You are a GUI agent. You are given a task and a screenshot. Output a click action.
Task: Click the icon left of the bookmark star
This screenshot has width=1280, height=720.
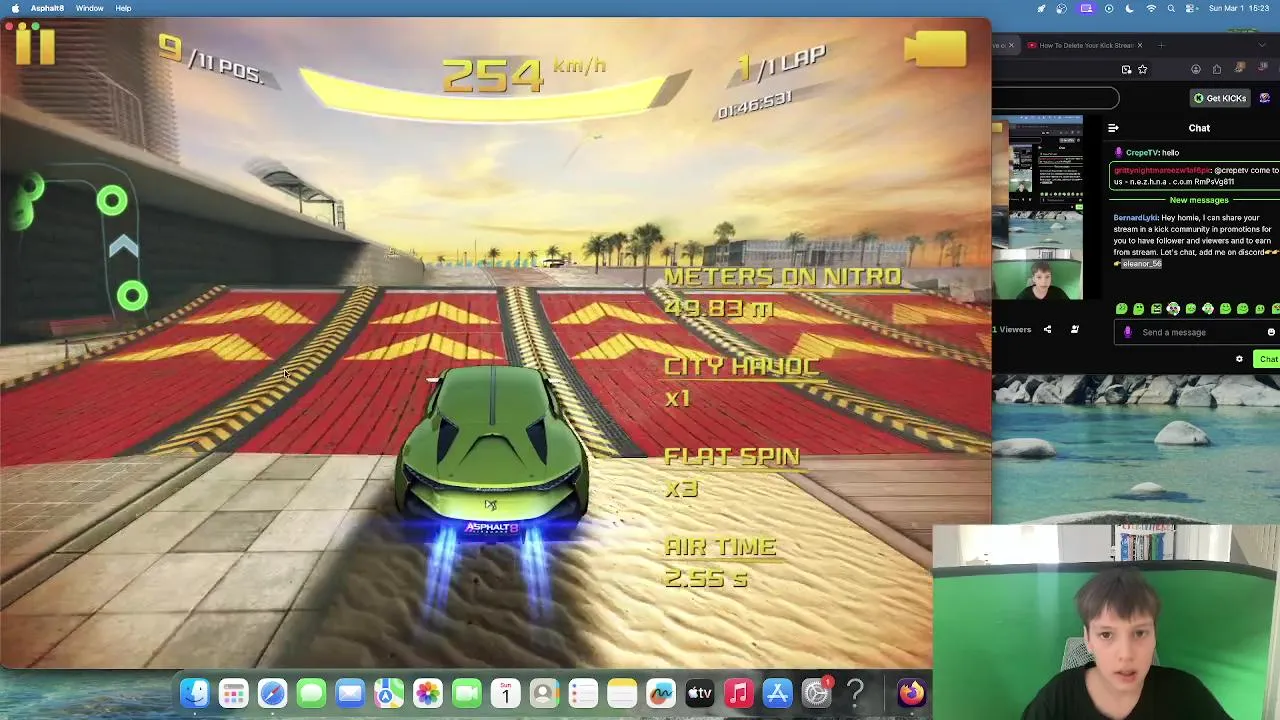(x=1127, y=69)
